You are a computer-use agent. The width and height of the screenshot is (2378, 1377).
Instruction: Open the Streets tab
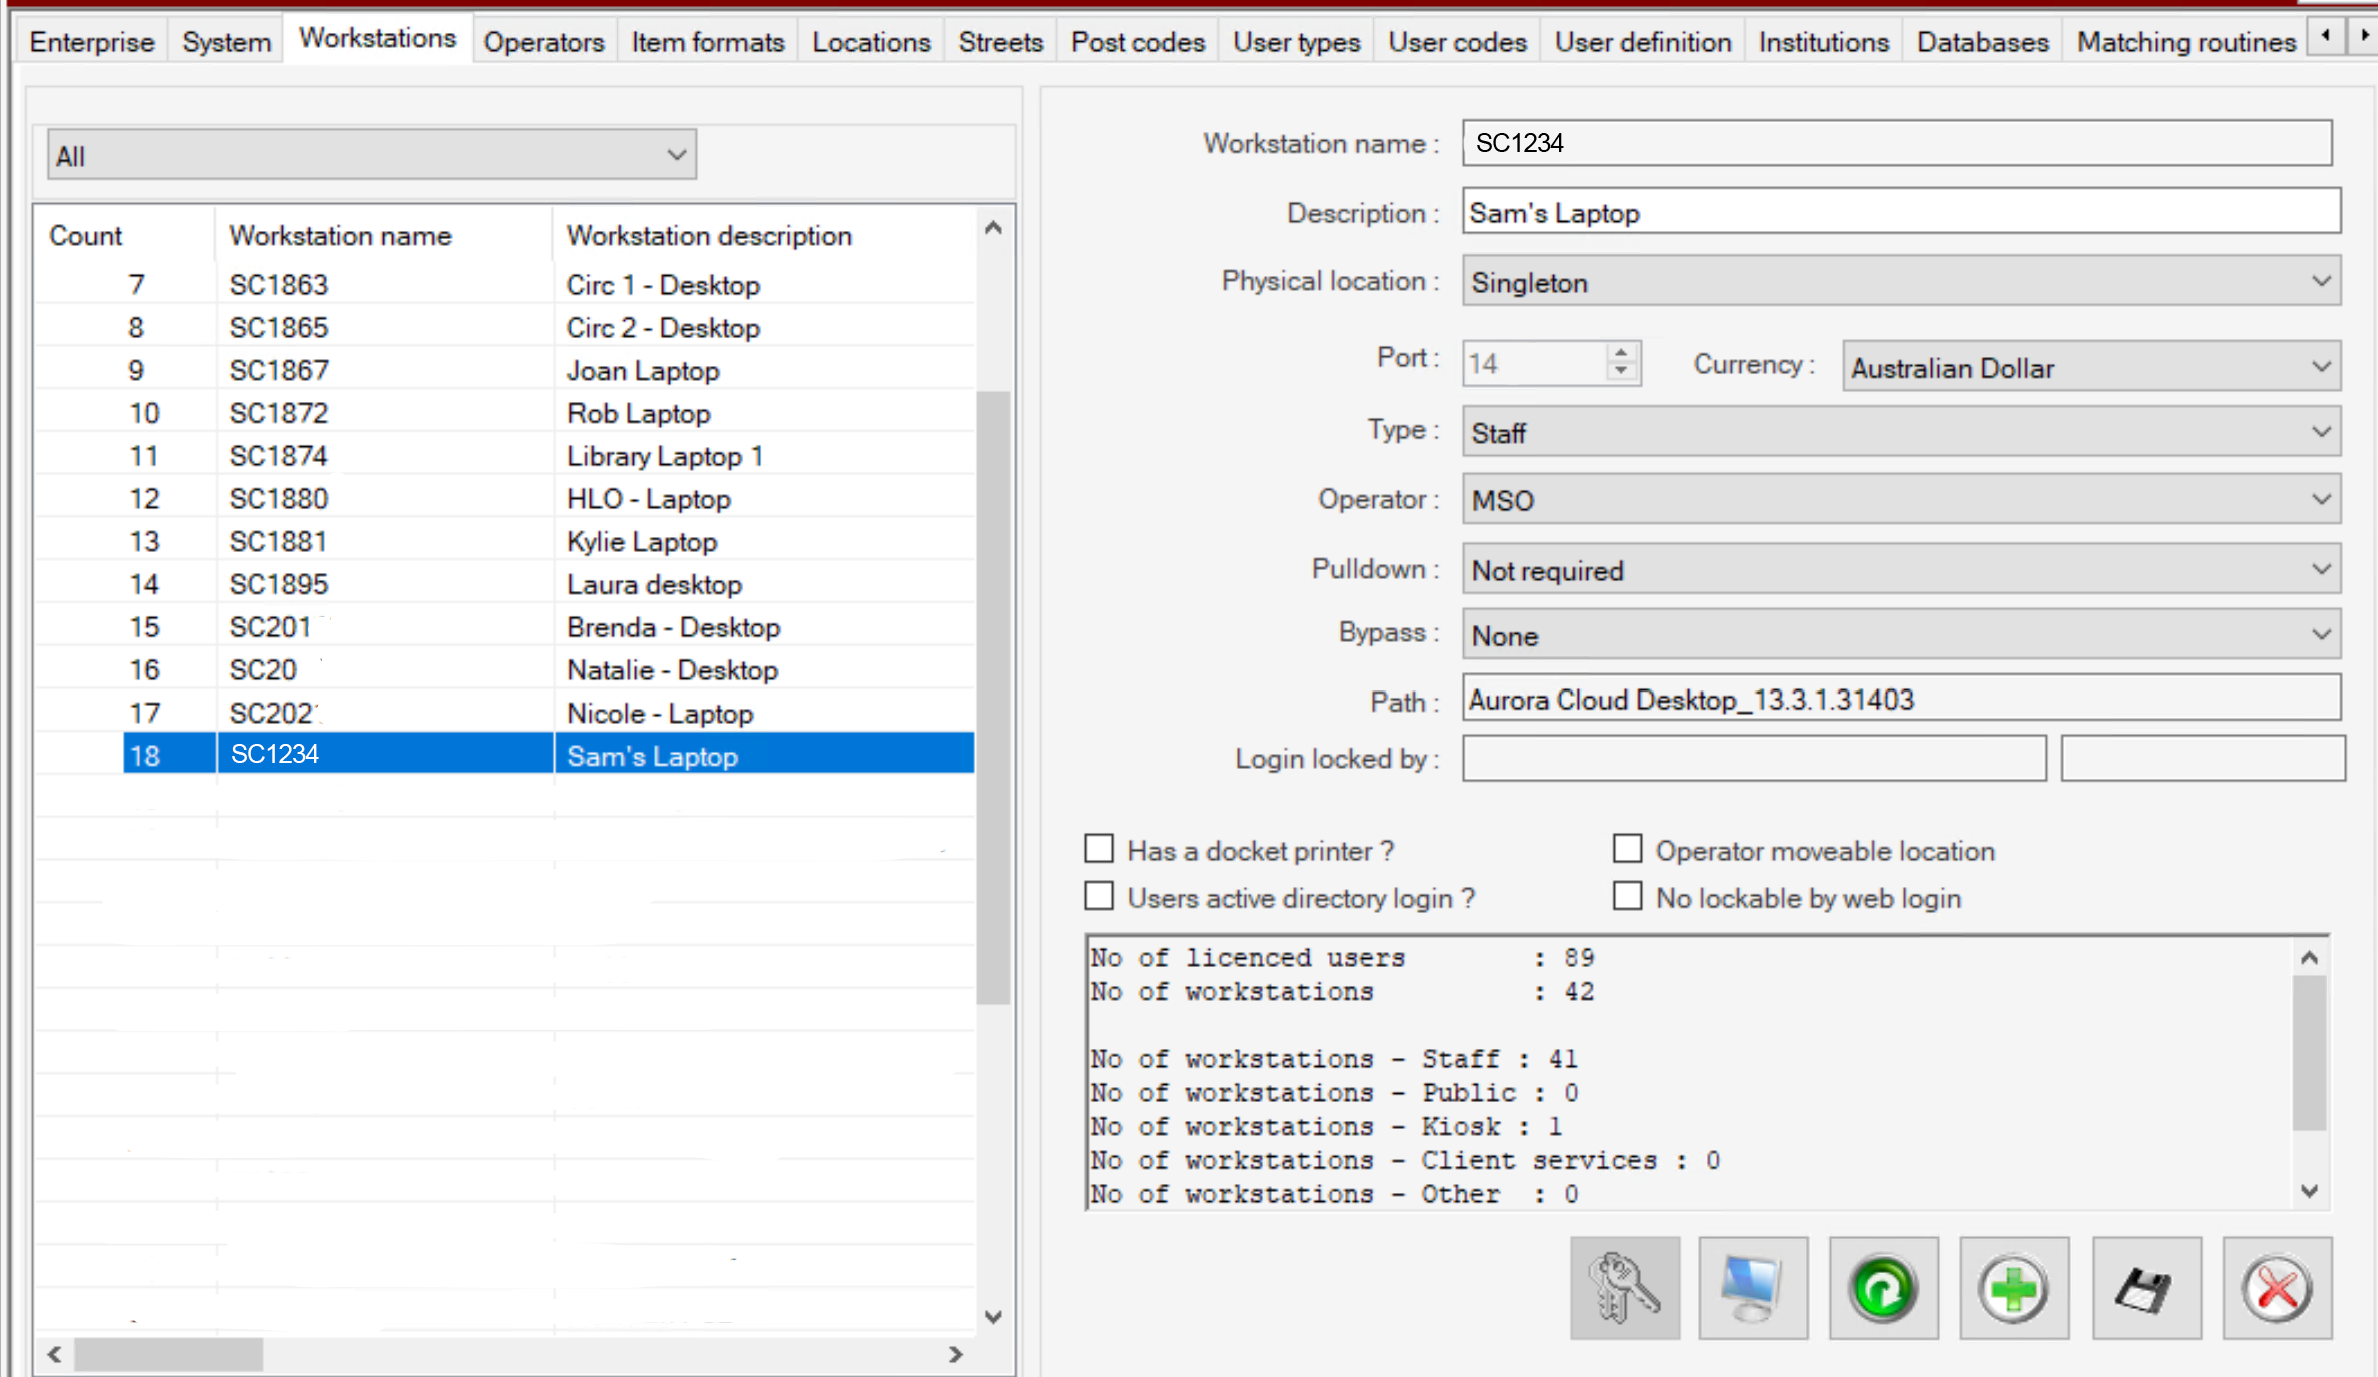pos(1000,42)
